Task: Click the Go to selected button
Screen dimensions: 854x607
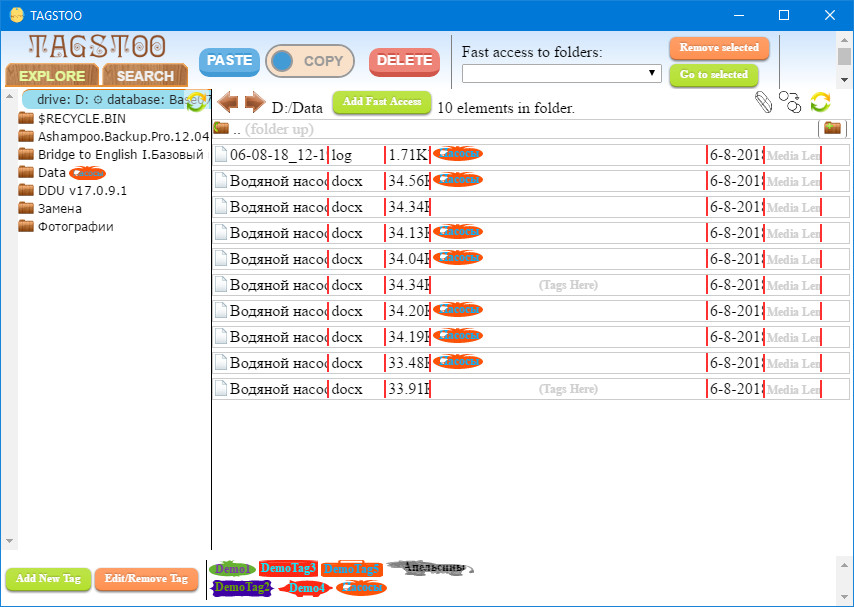Action: [713, 75]
